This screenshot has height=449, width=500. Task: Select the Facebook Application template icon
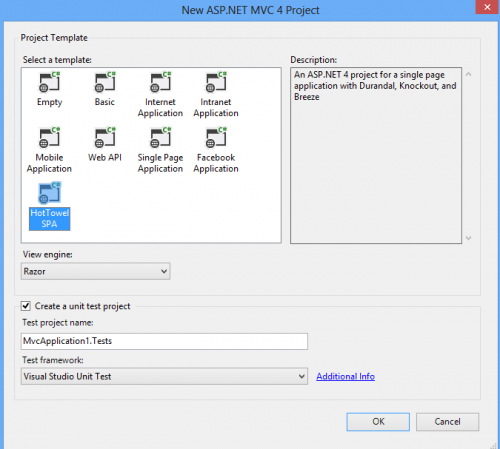(216, 138)
